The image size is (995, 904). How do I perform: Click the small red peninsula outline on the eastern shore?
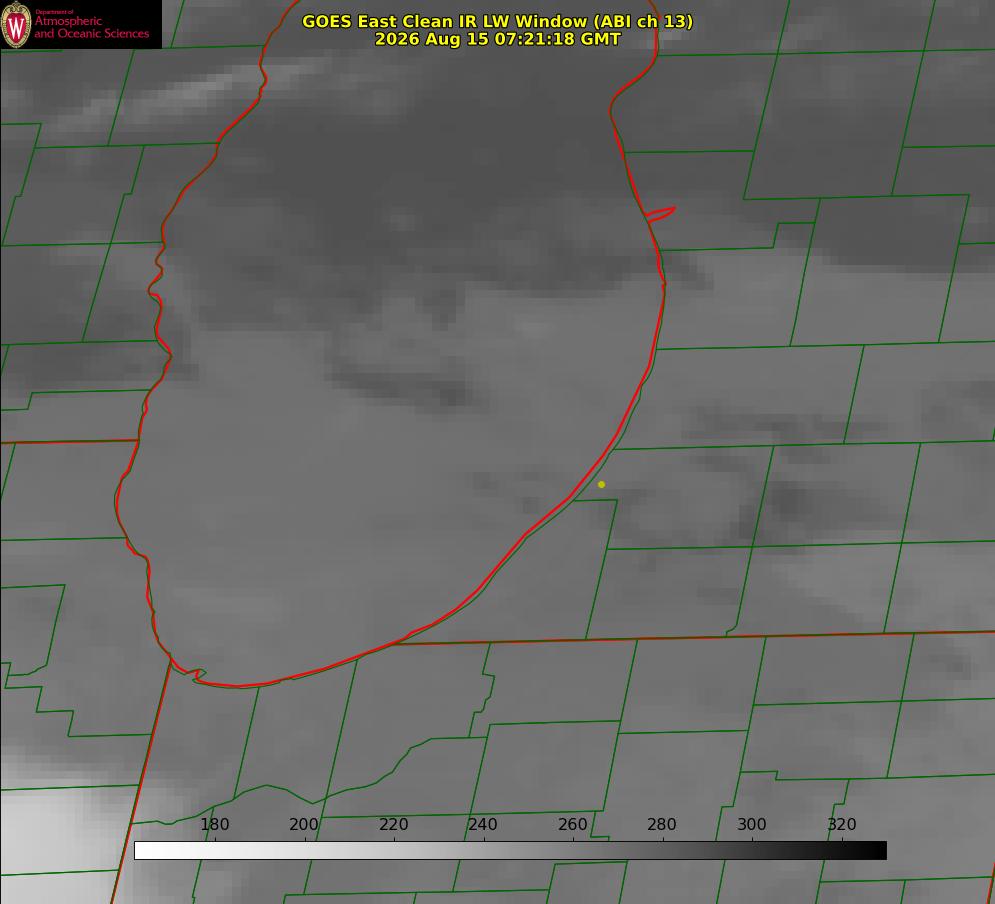[x=660, y=214]
